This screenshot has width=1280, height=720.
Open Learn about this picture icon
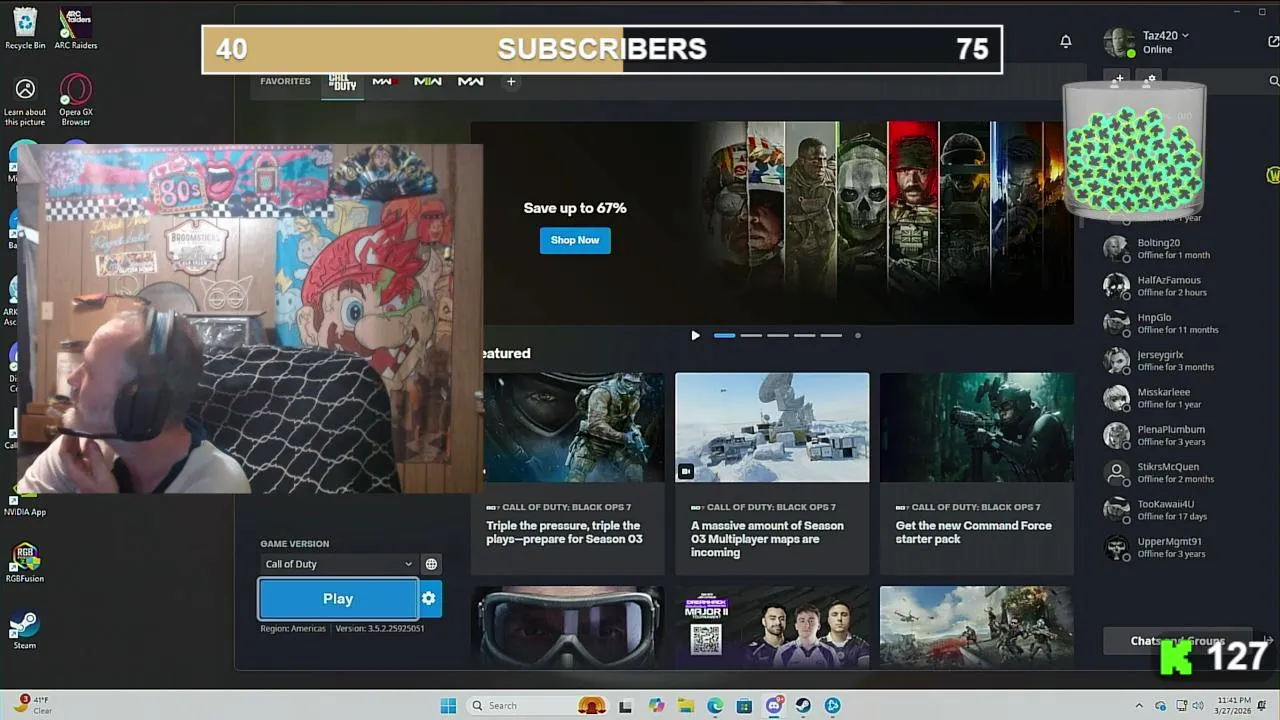(25, 102)
